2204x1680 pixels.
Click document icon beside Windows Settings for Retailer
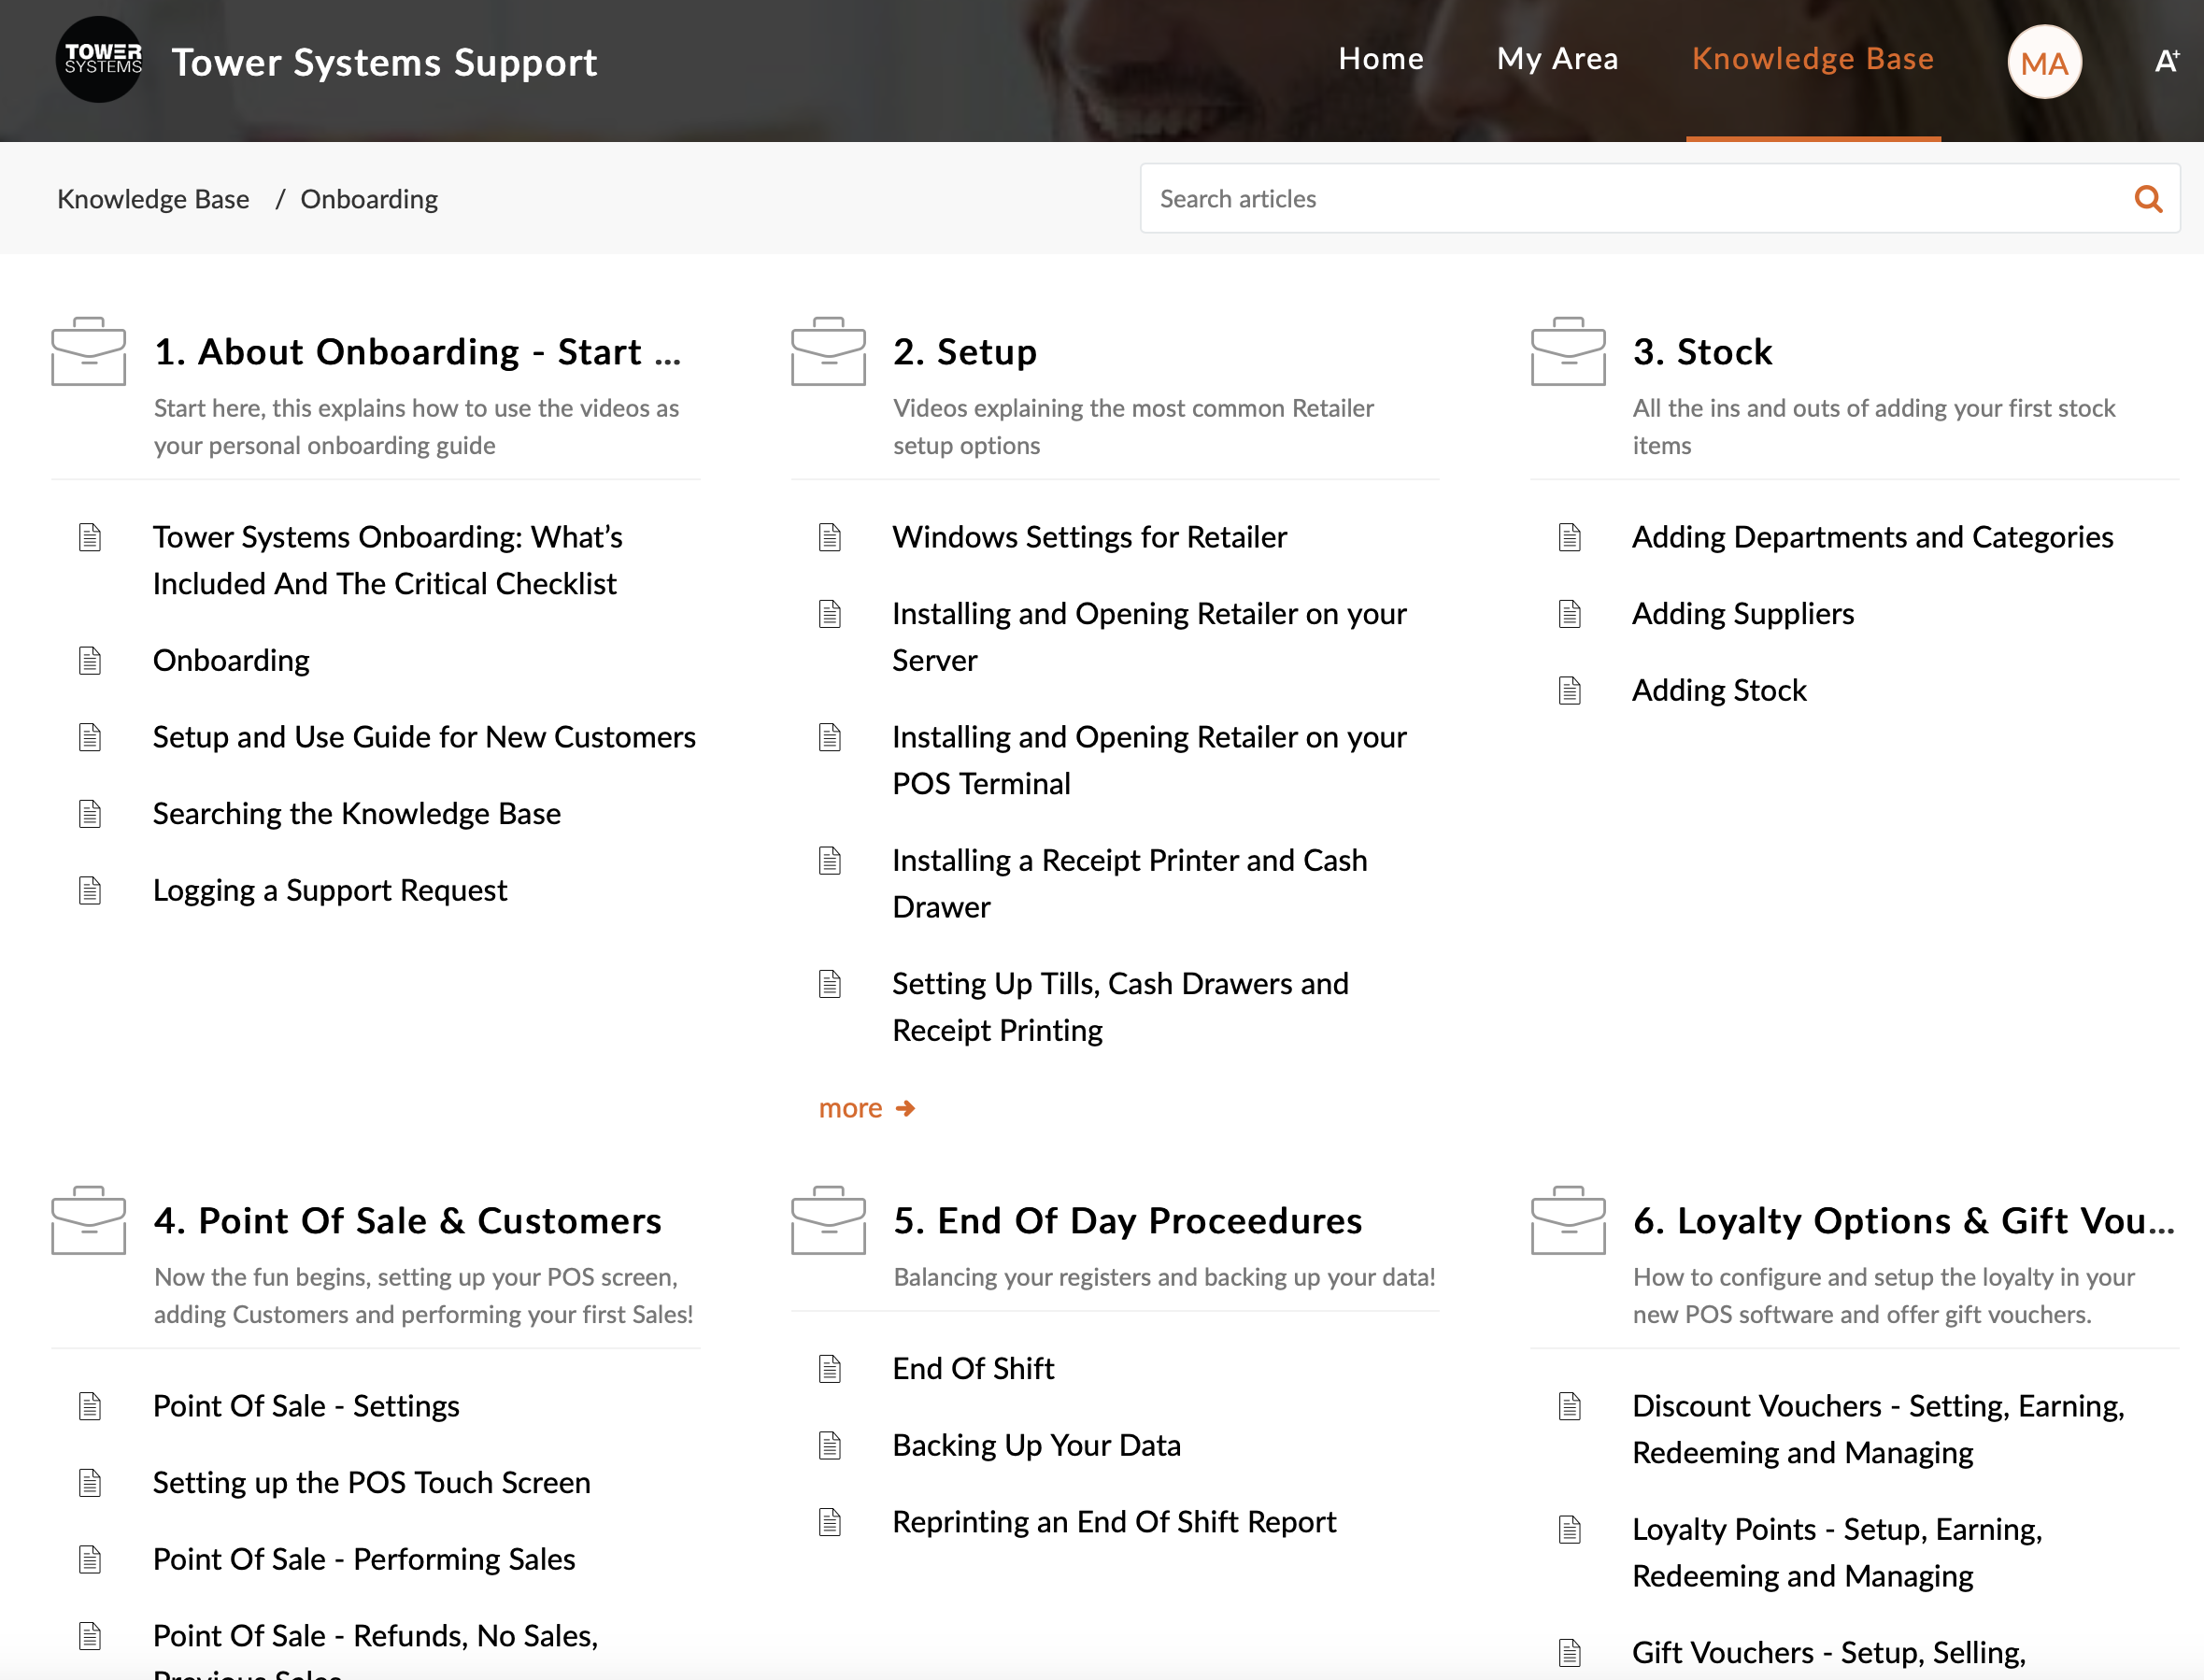point(830,538)
